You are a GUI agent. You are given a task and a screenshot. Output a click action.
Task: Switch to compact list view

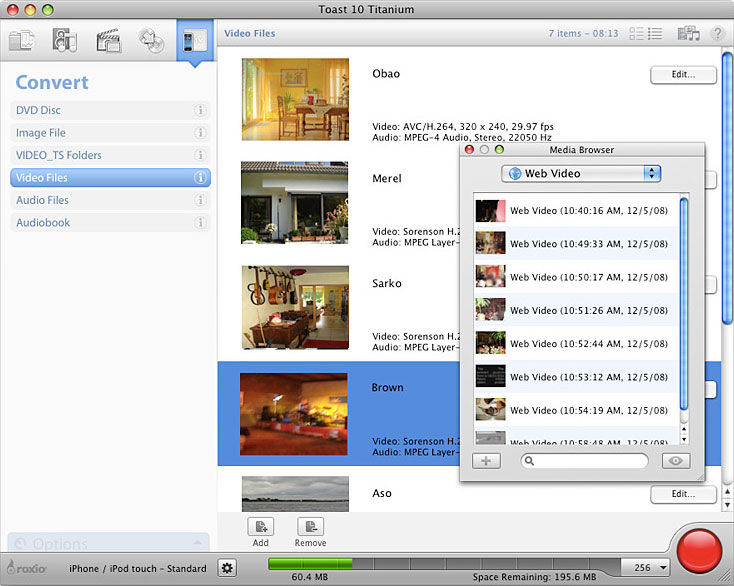click(656, 34)
